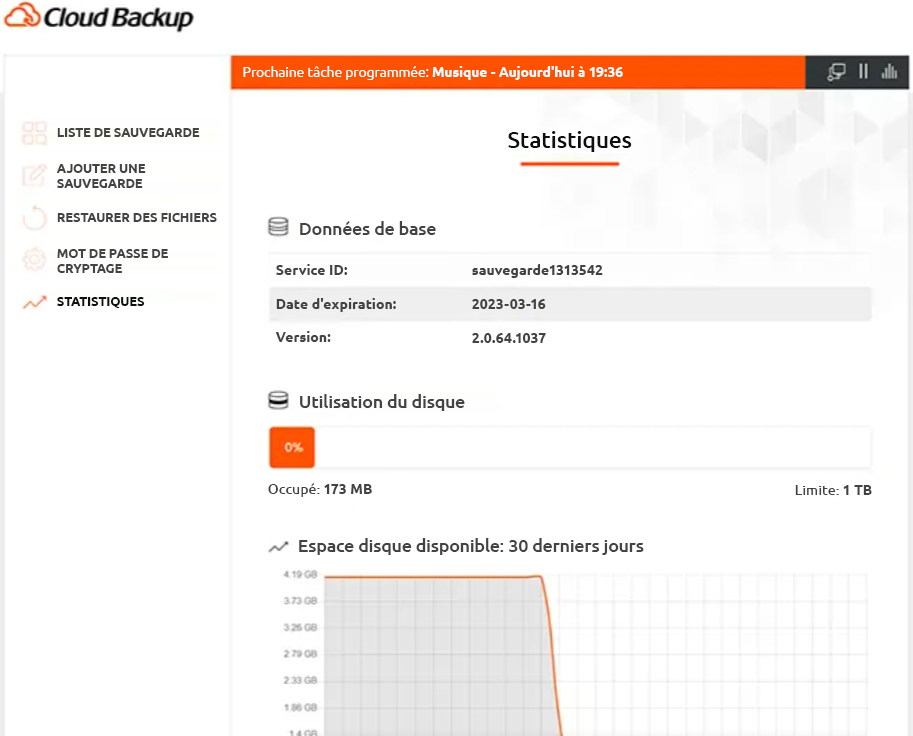This screenshot has width=913, height=736.
Task: Open Liste de sauvegarde
Action: (128, 132)
